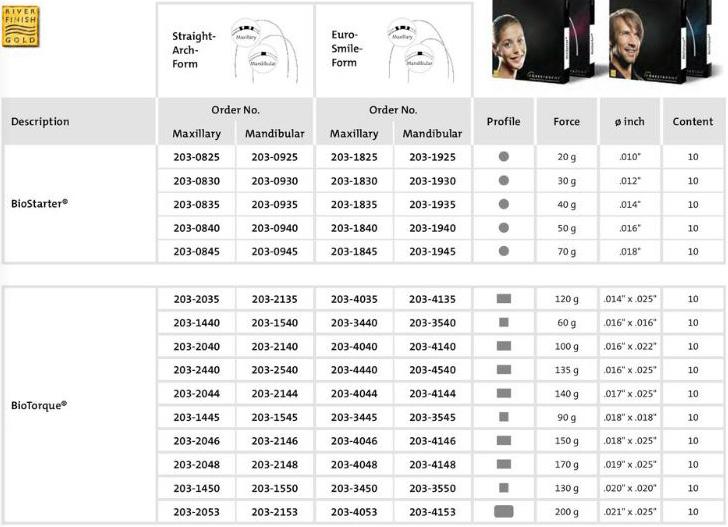
Task: Click the .014" x .025" dimension value
Action: point(630,299)
